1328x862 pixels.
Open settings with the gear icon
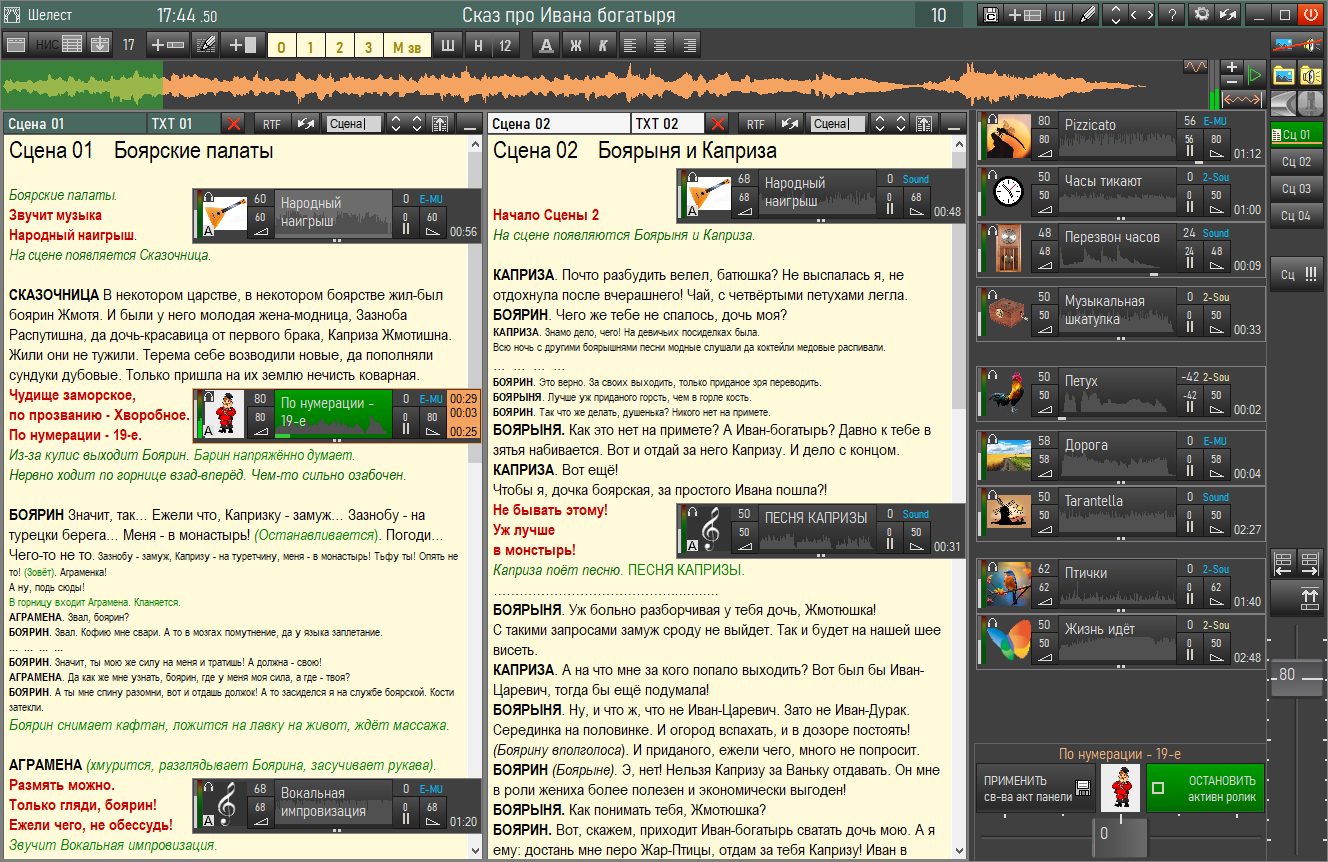pyautogui.click(x=1201, y=15)
